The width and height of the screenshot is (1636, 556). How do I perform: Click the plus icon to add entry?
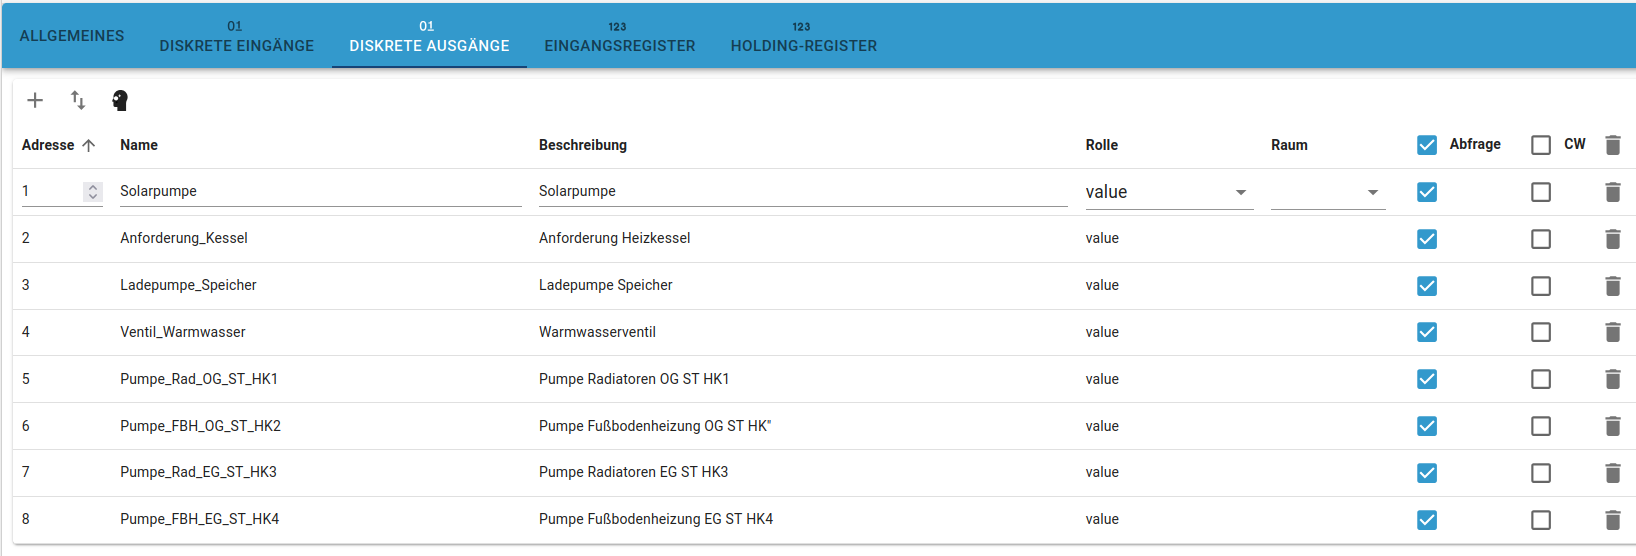point(35,100)
